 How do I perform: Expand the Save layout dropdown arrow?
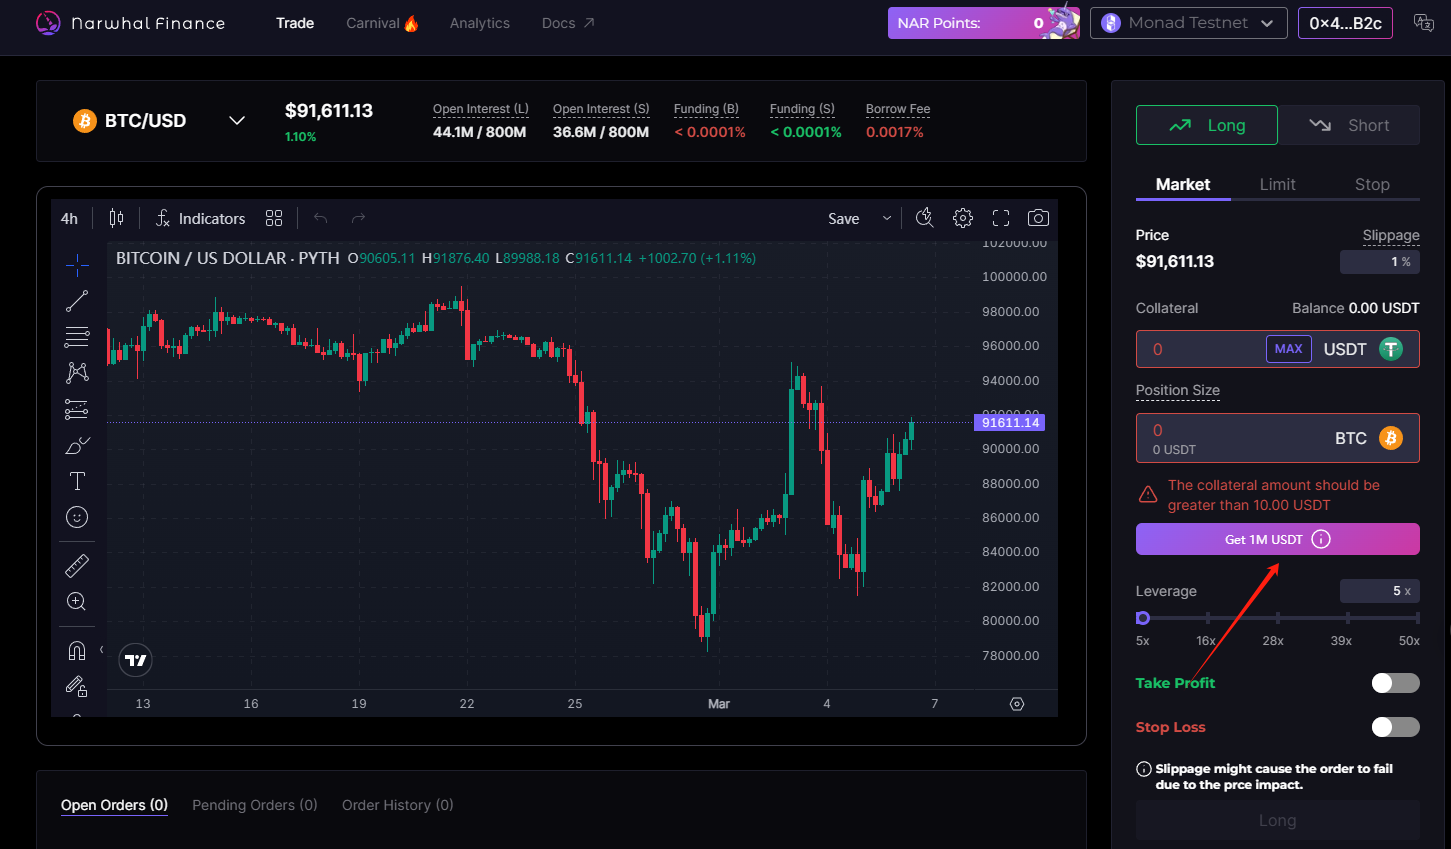coord(886,218)
